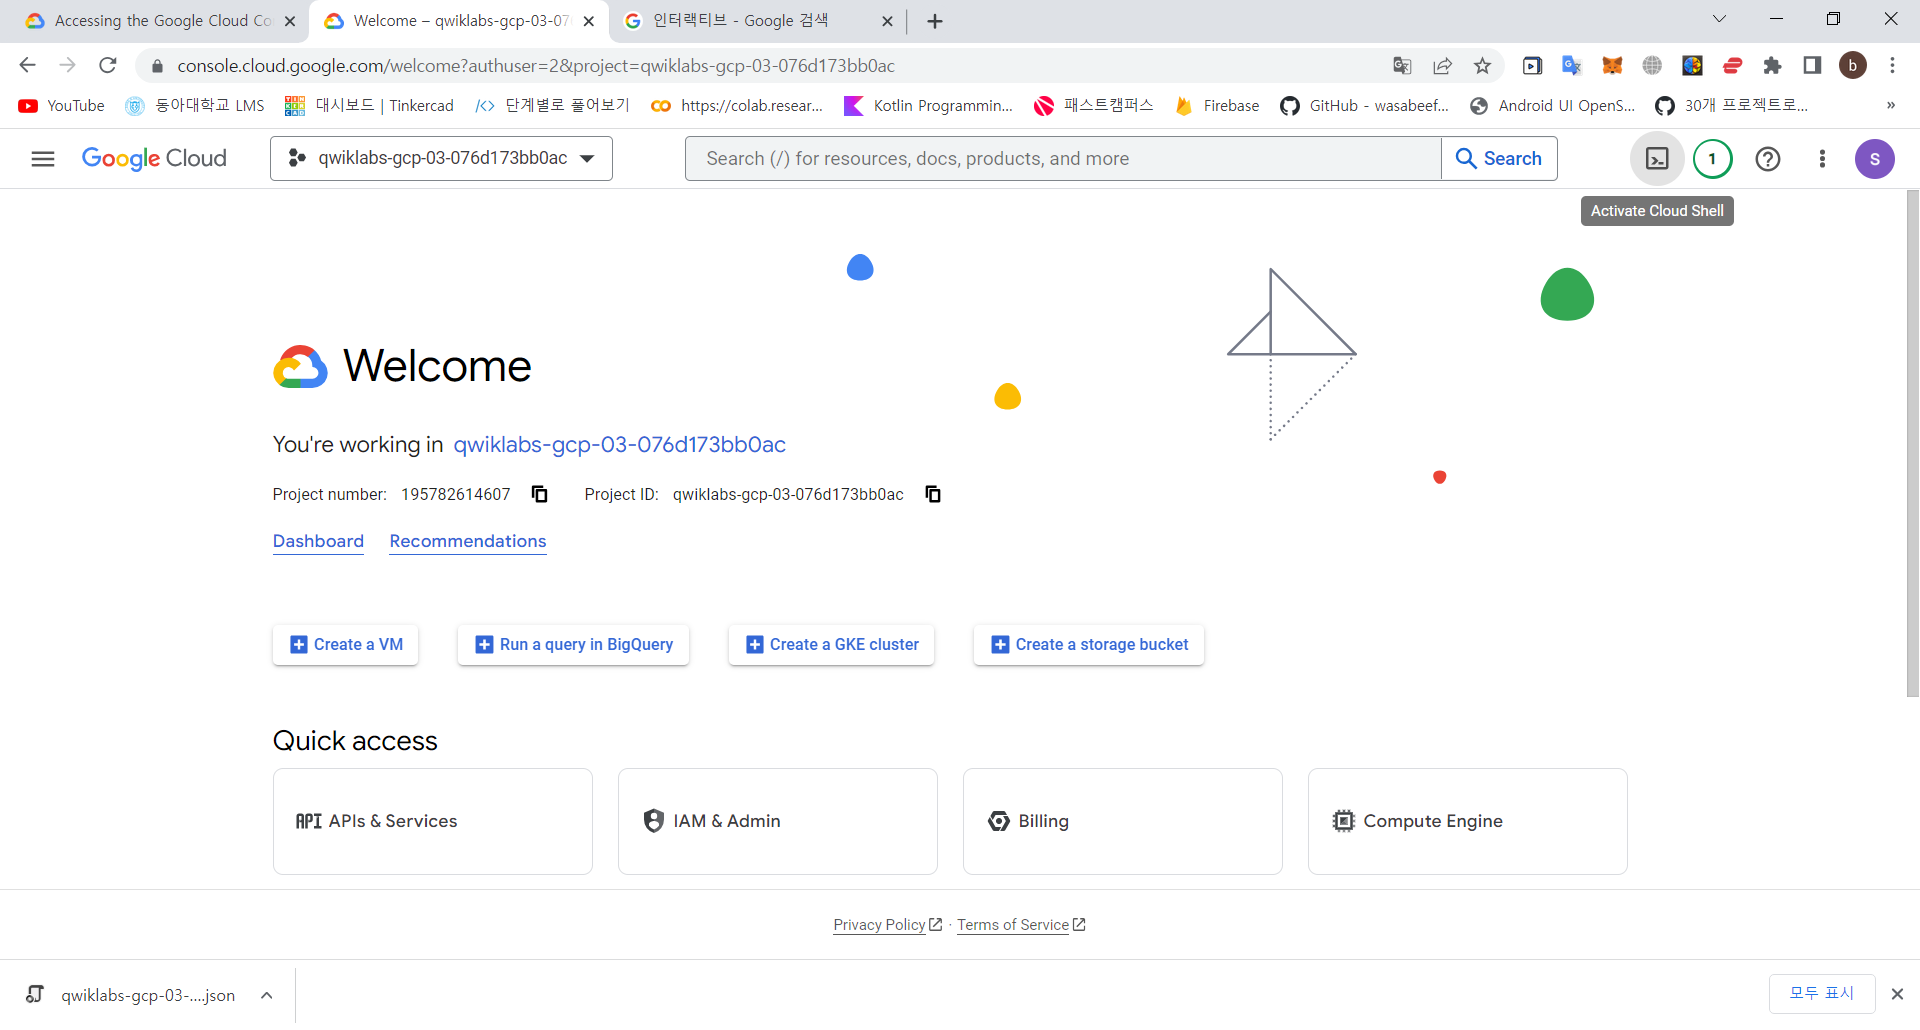Screen dimensions: 1920x1030
Task: Click Create a GKE cluster button
Action: pos(831,645)
